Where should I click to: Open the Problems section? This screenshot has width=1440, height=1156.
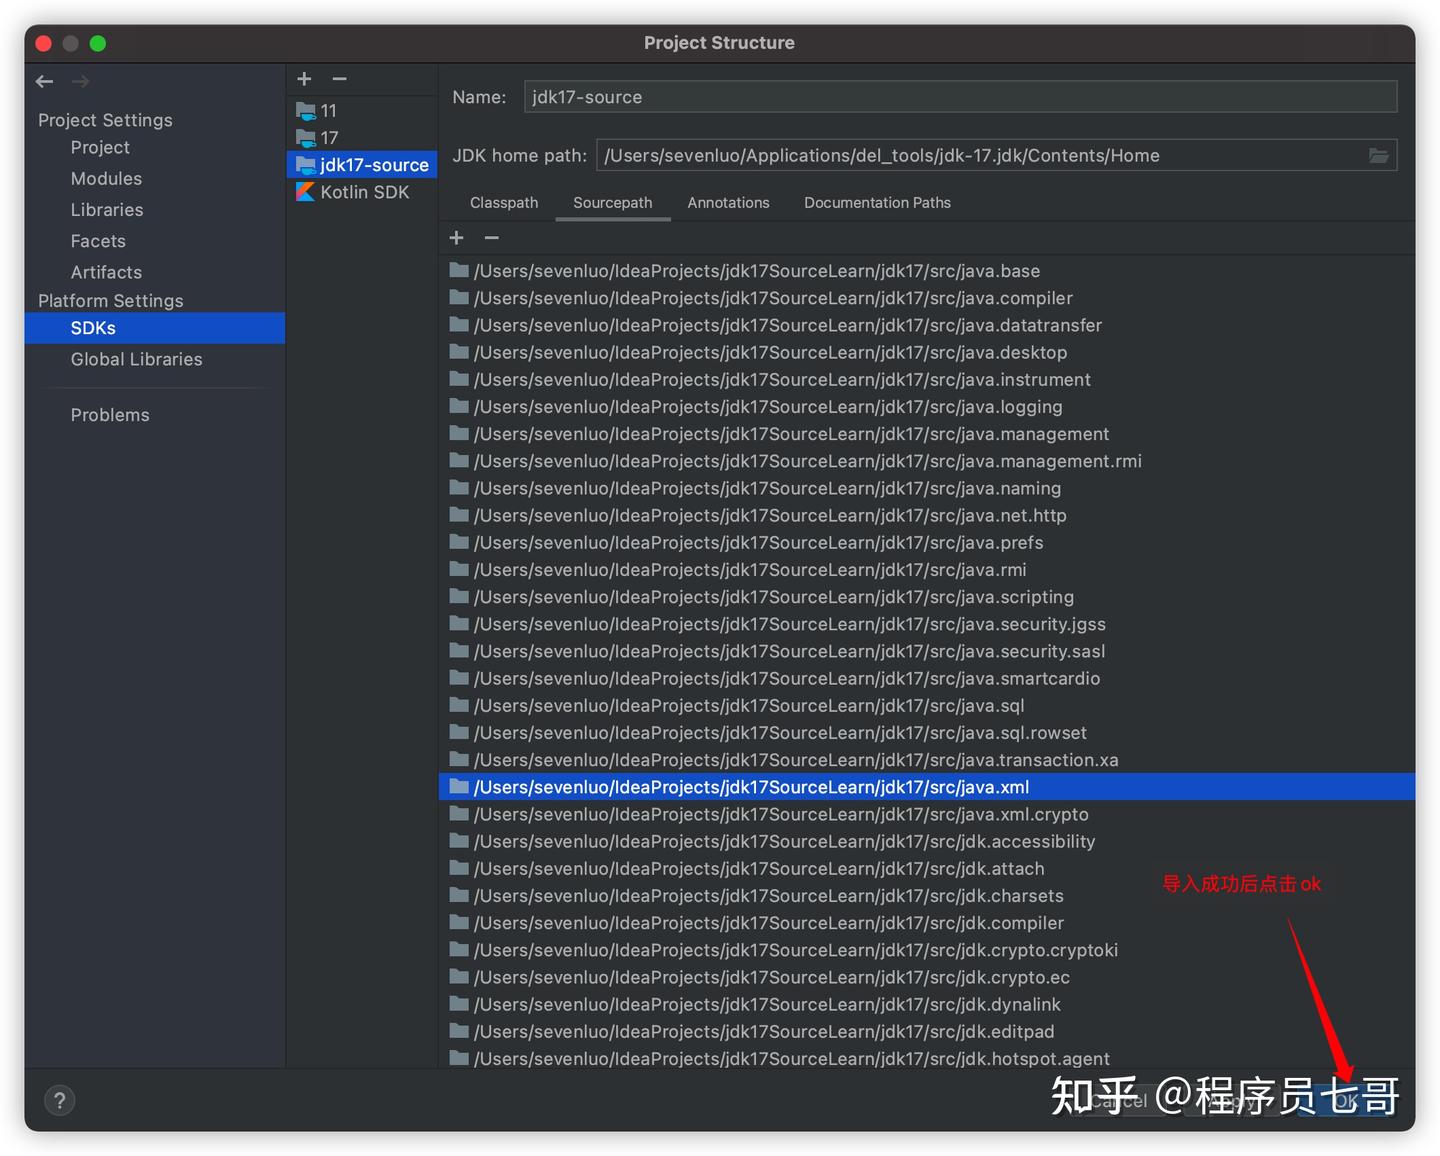pos(110,414)
